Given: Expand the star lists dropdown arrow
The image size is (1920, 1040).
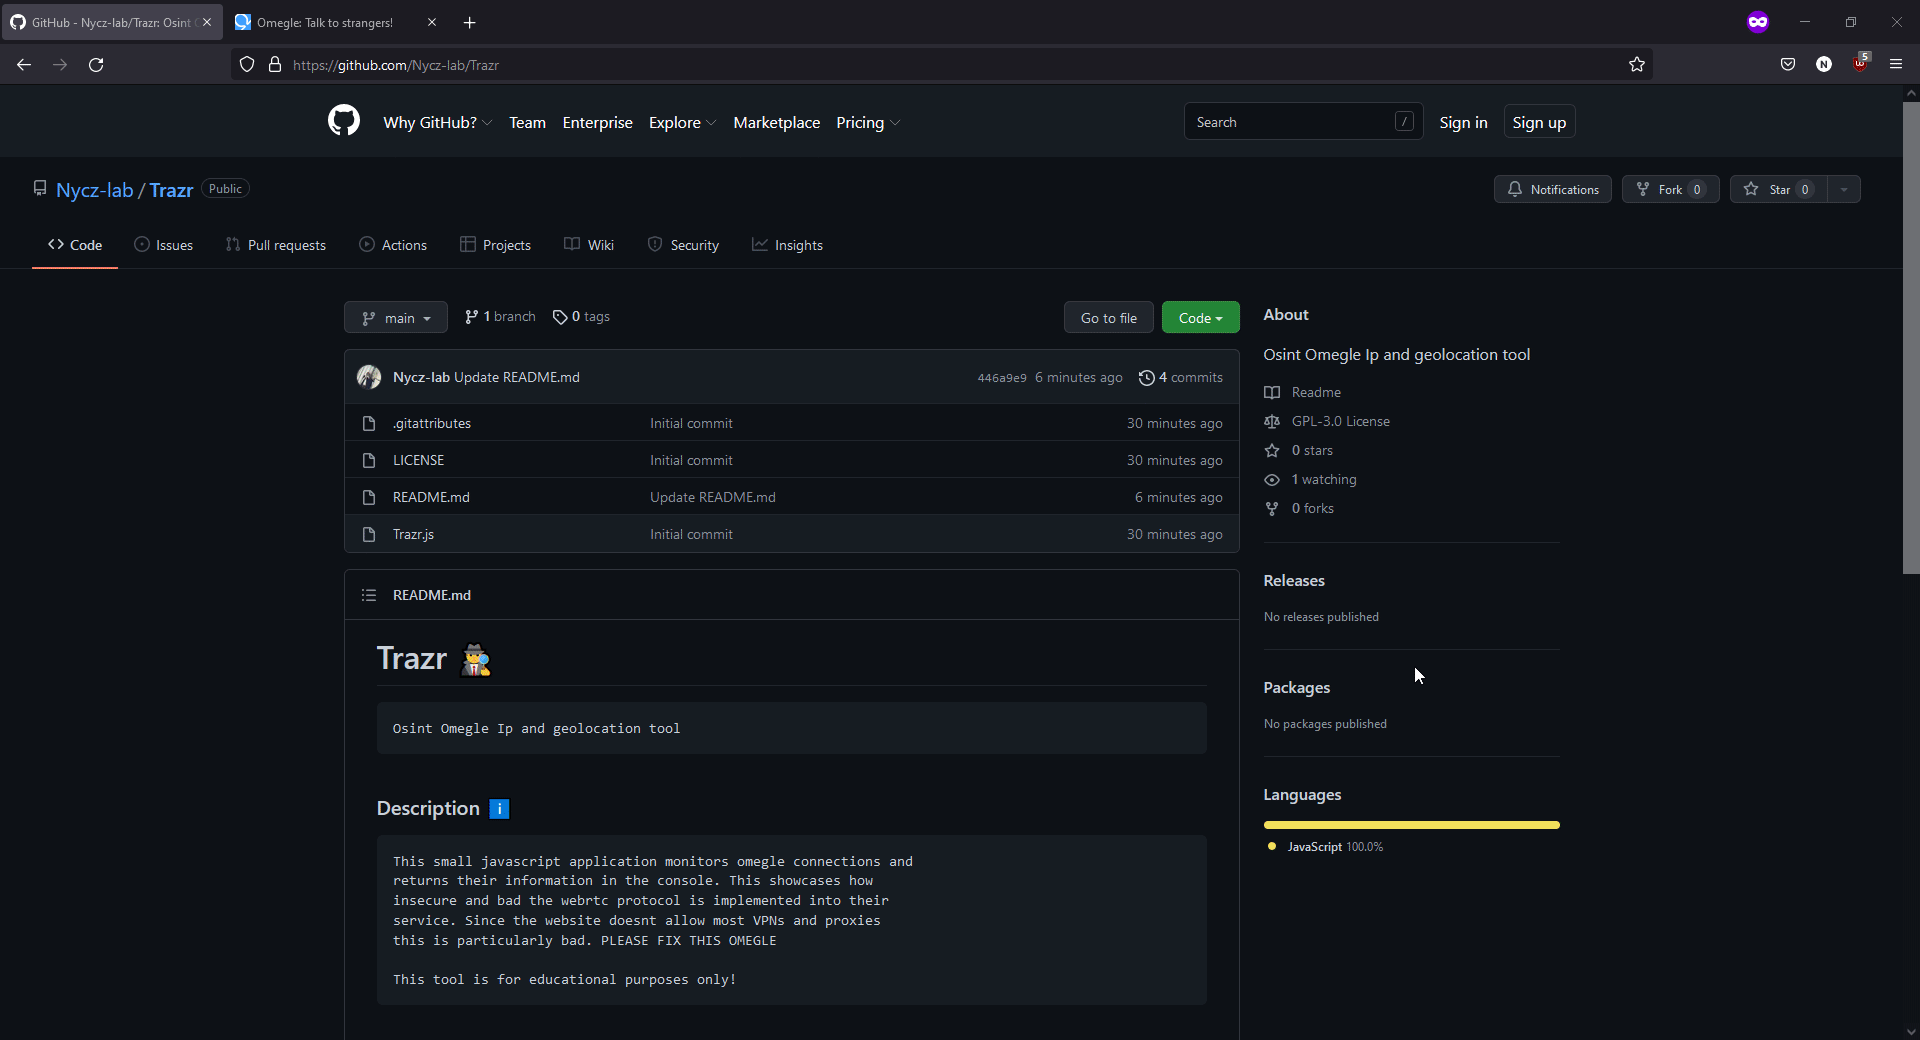Looking at the screenshot, I should pos(1844,189).
